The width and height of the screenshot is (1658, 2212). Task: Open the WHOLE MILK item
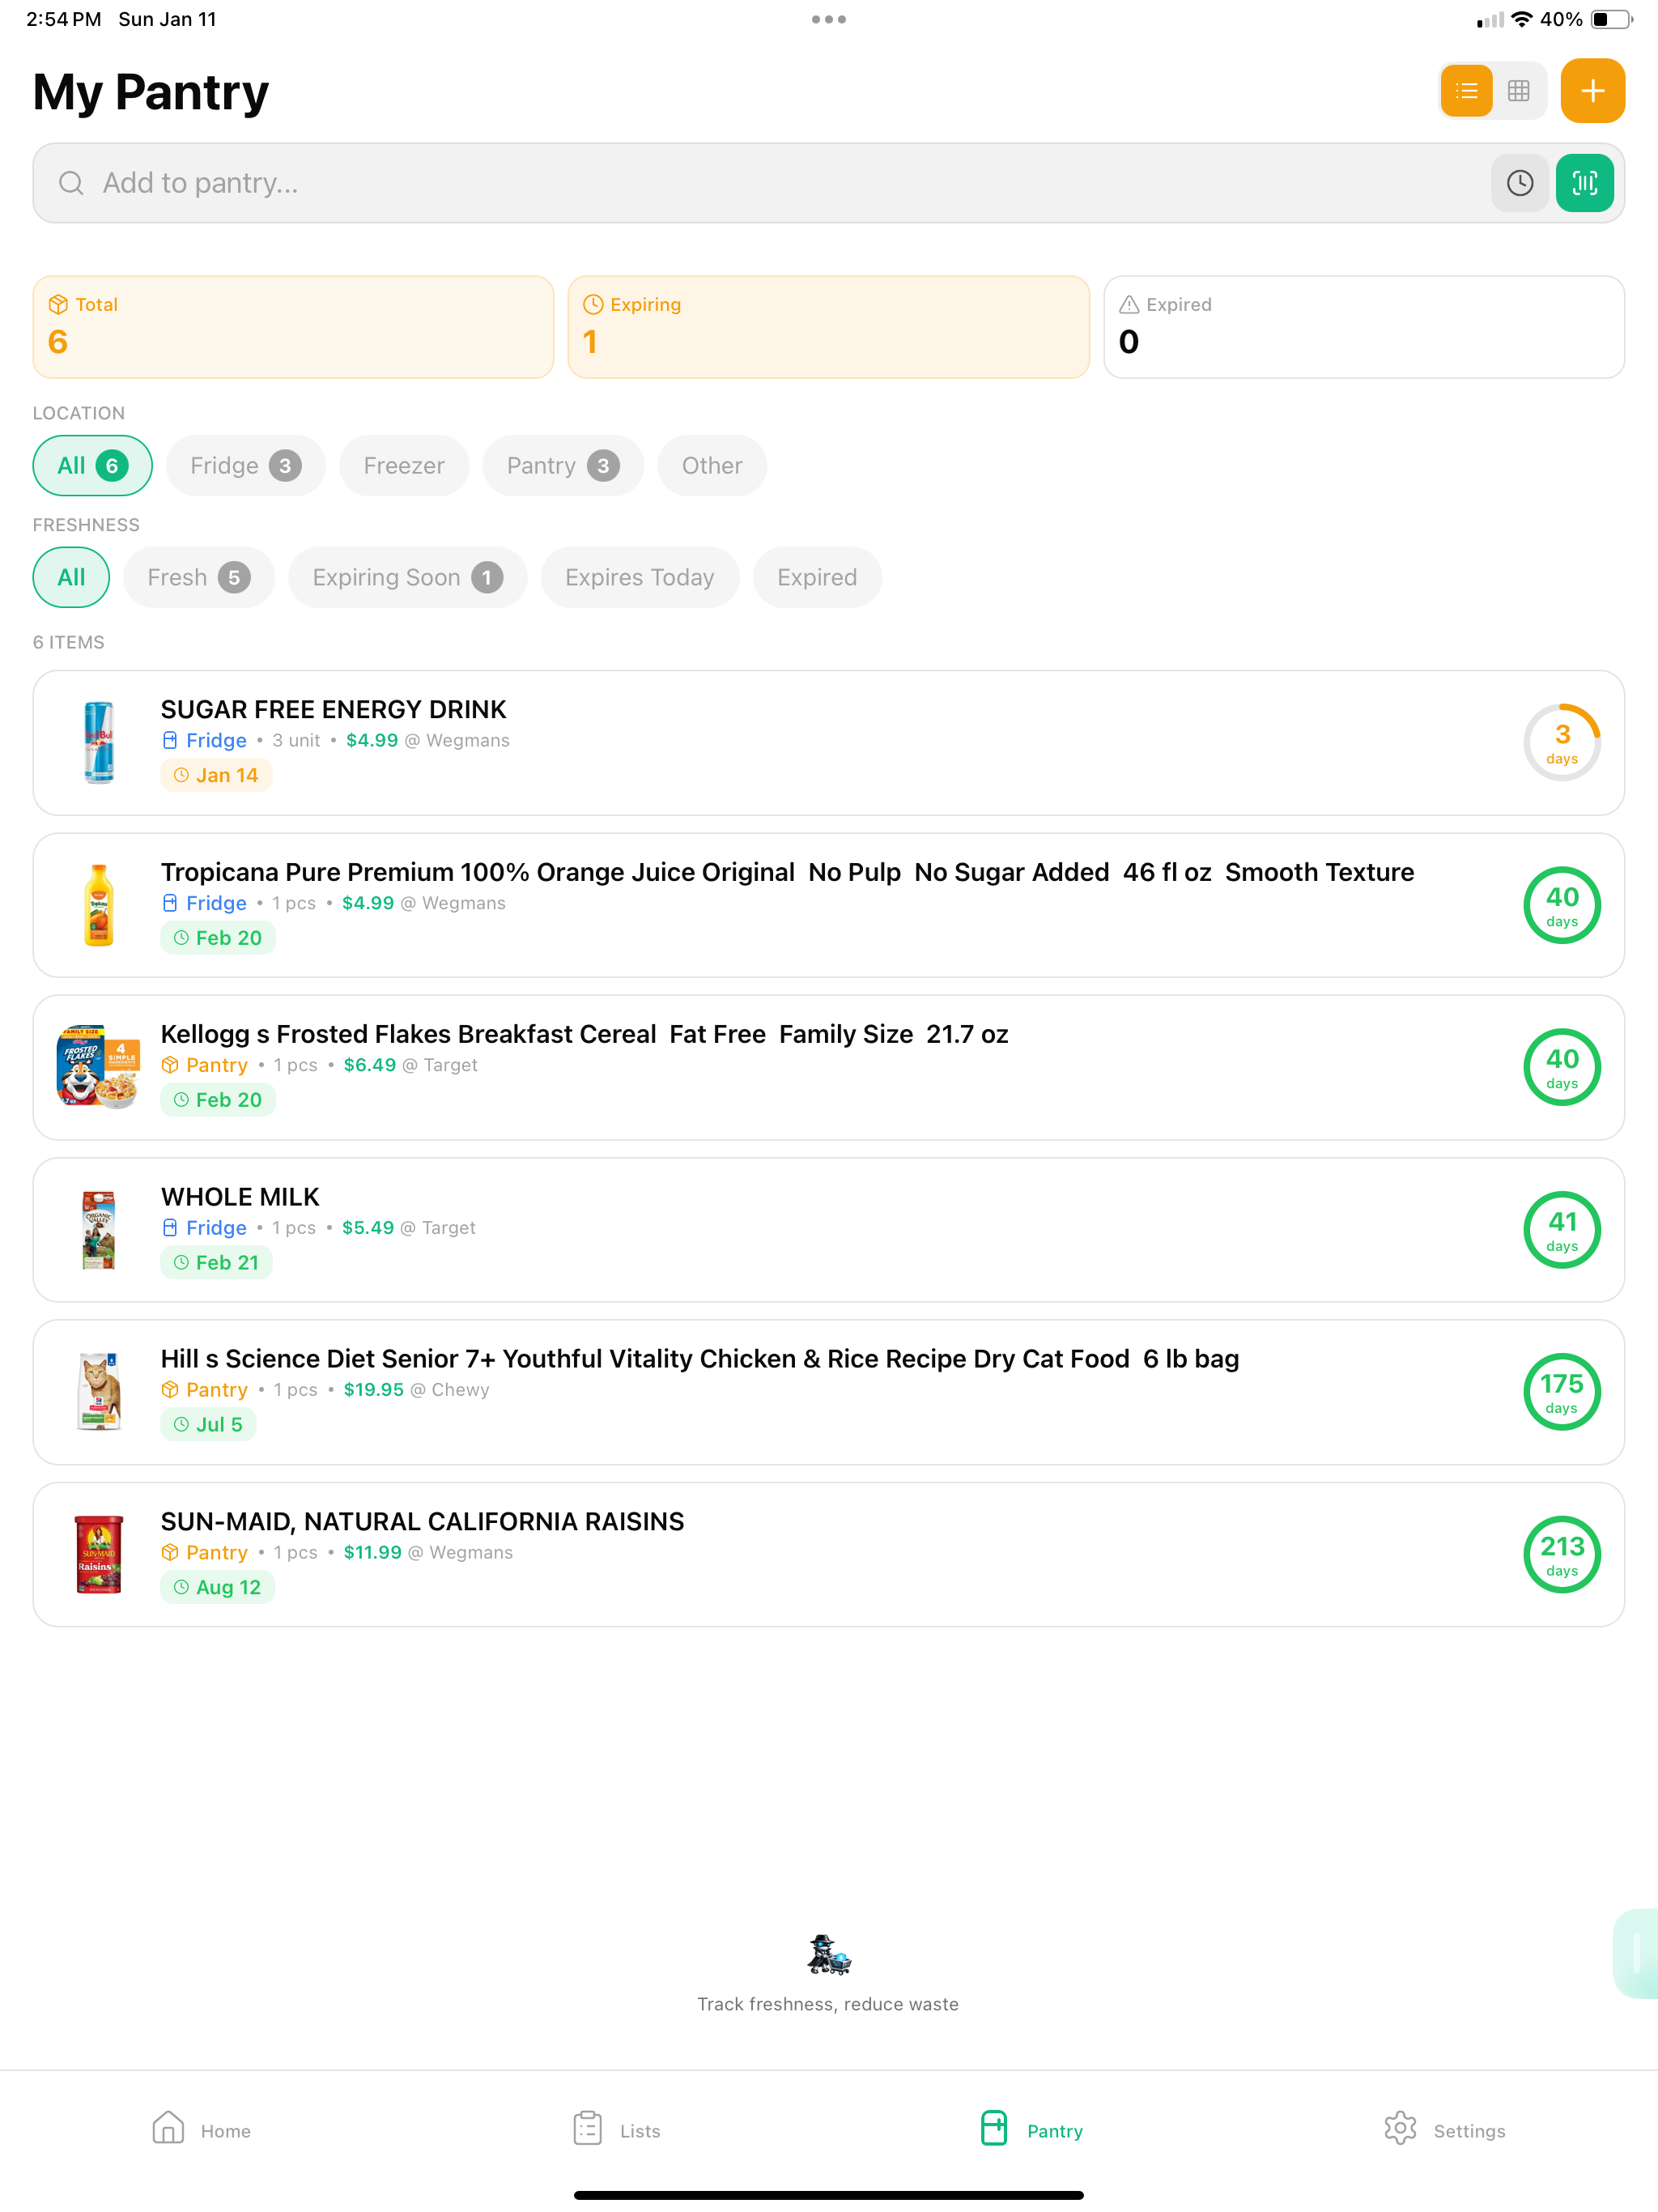point(828,1230)
